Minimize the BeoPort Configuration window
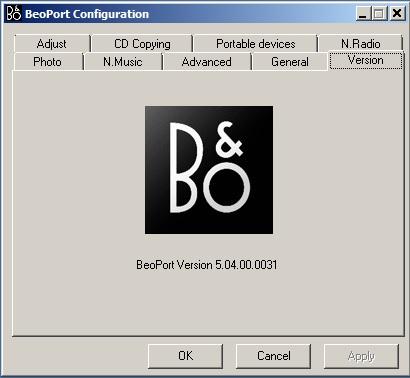410x378 pixels. 363,14
